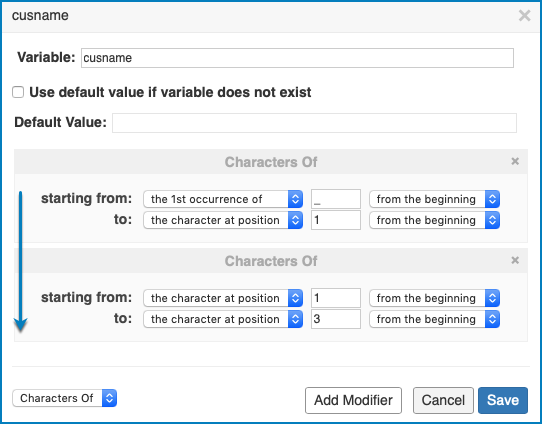The width and height of the screenshot is (542, 424).
Task: Enable use default value if variable missing
Action: 18,92
